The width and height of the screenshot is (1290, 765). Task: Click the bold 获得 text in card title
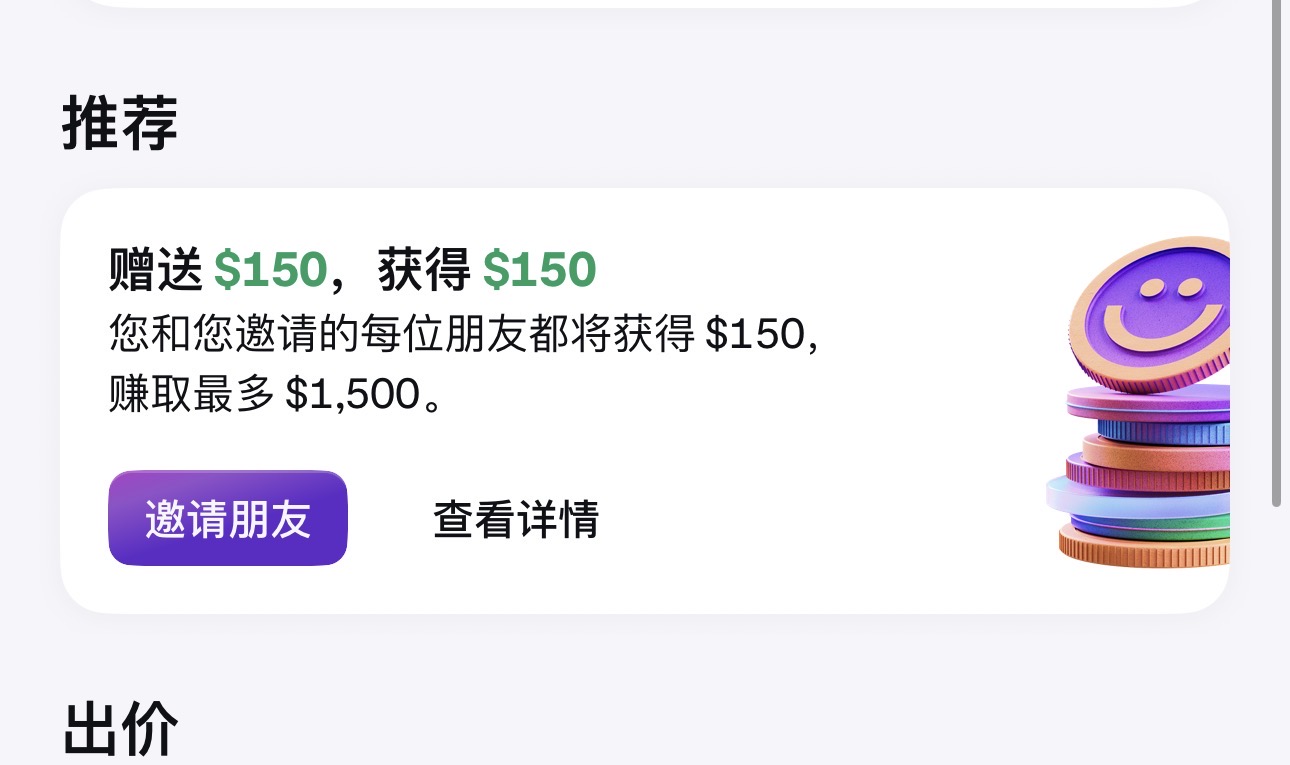[424, 270]
